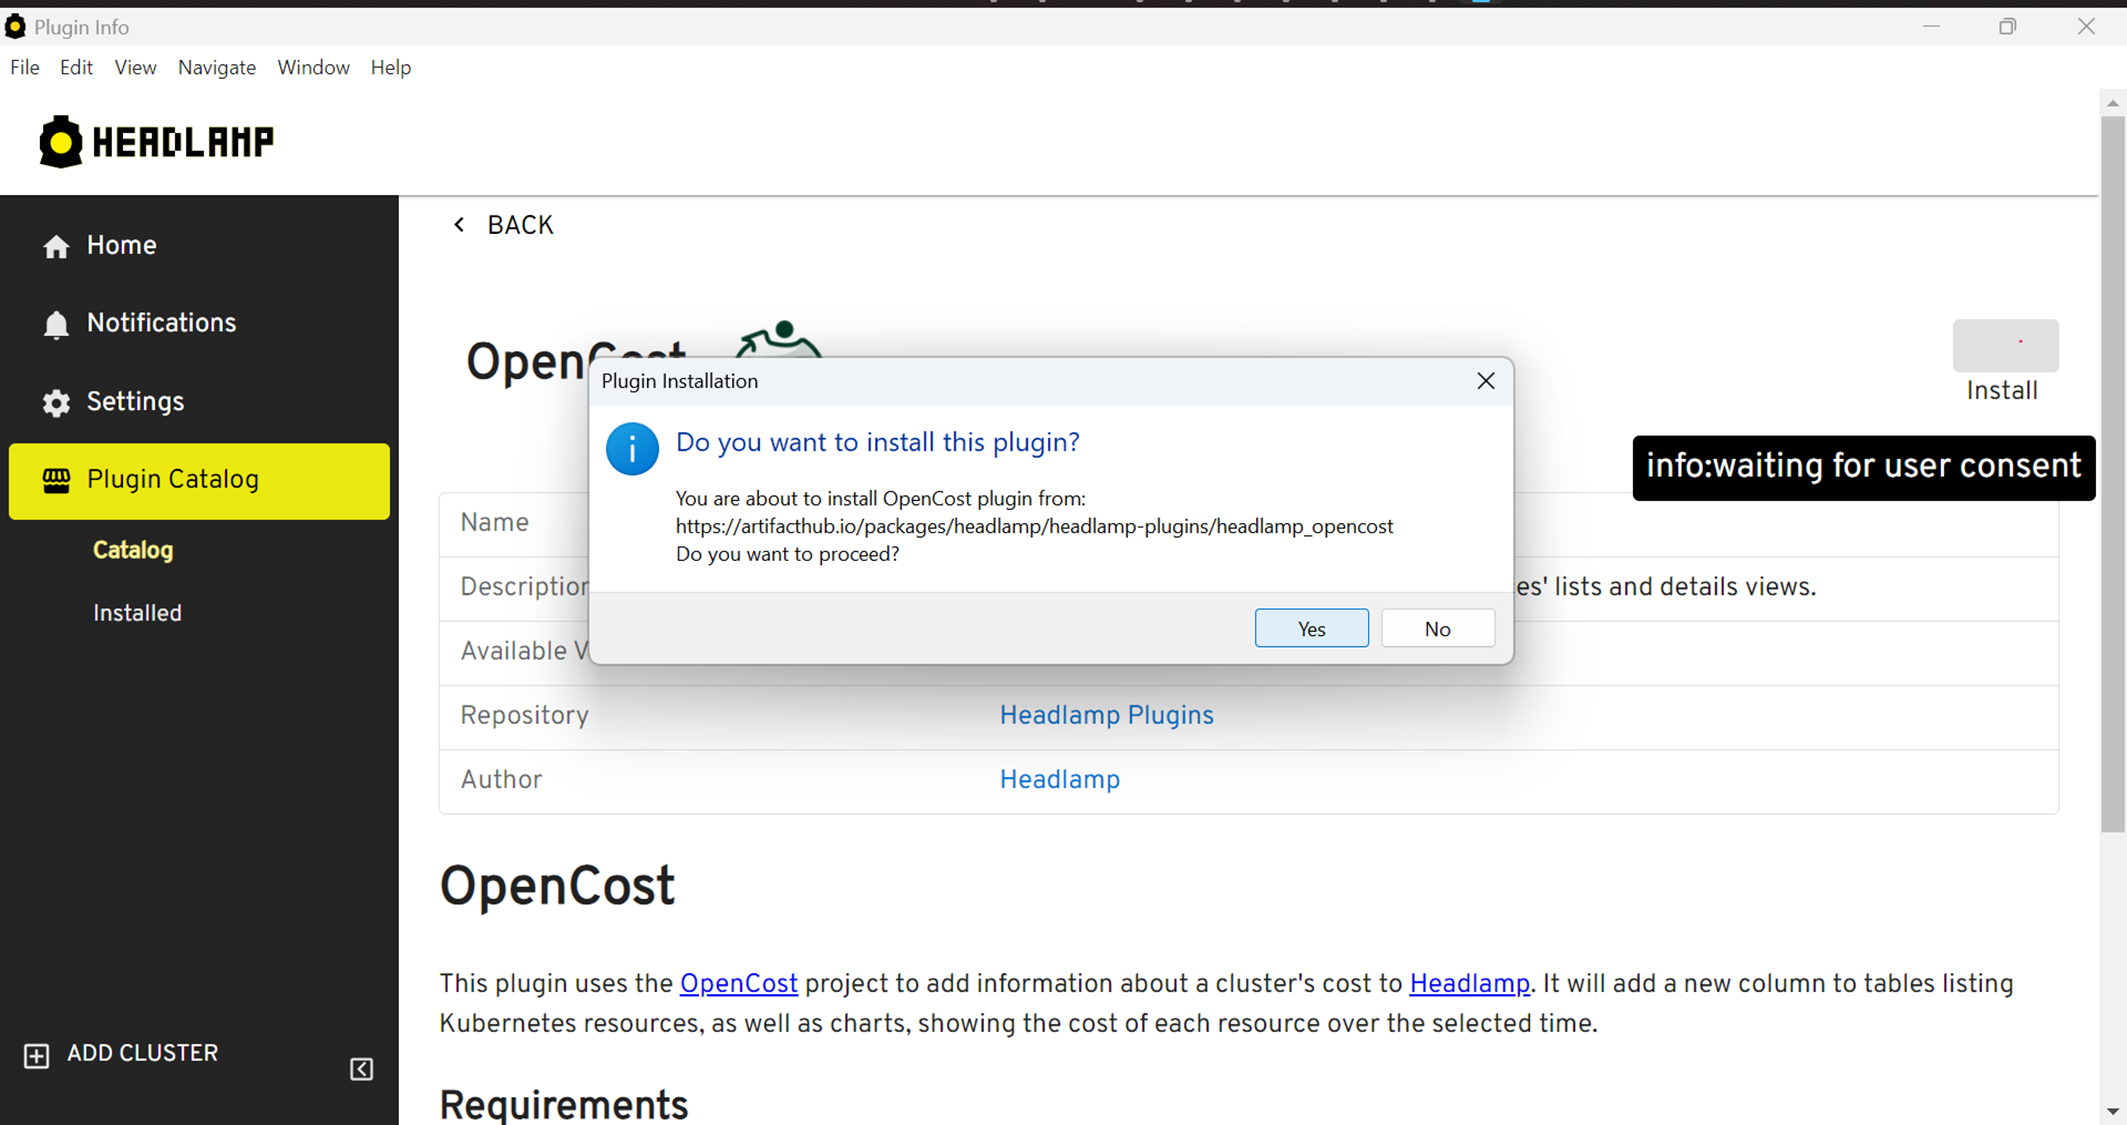Click the blue info icon in the dialog
Image resolution: width=2127 pixels, height=1125 pixels.
click(631, 448)
